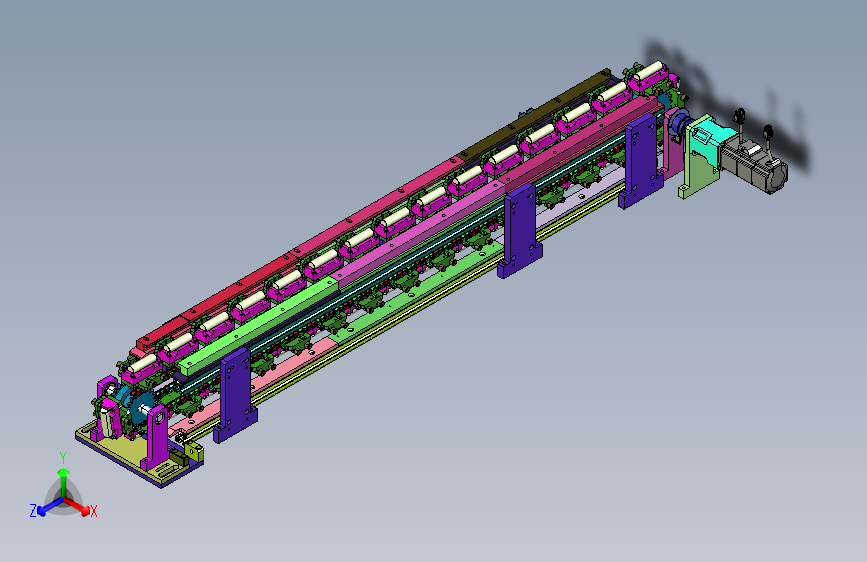Select the olive-brown top guide bar segment
This screenshot has height=562, width=867.
tap(535, 114)
